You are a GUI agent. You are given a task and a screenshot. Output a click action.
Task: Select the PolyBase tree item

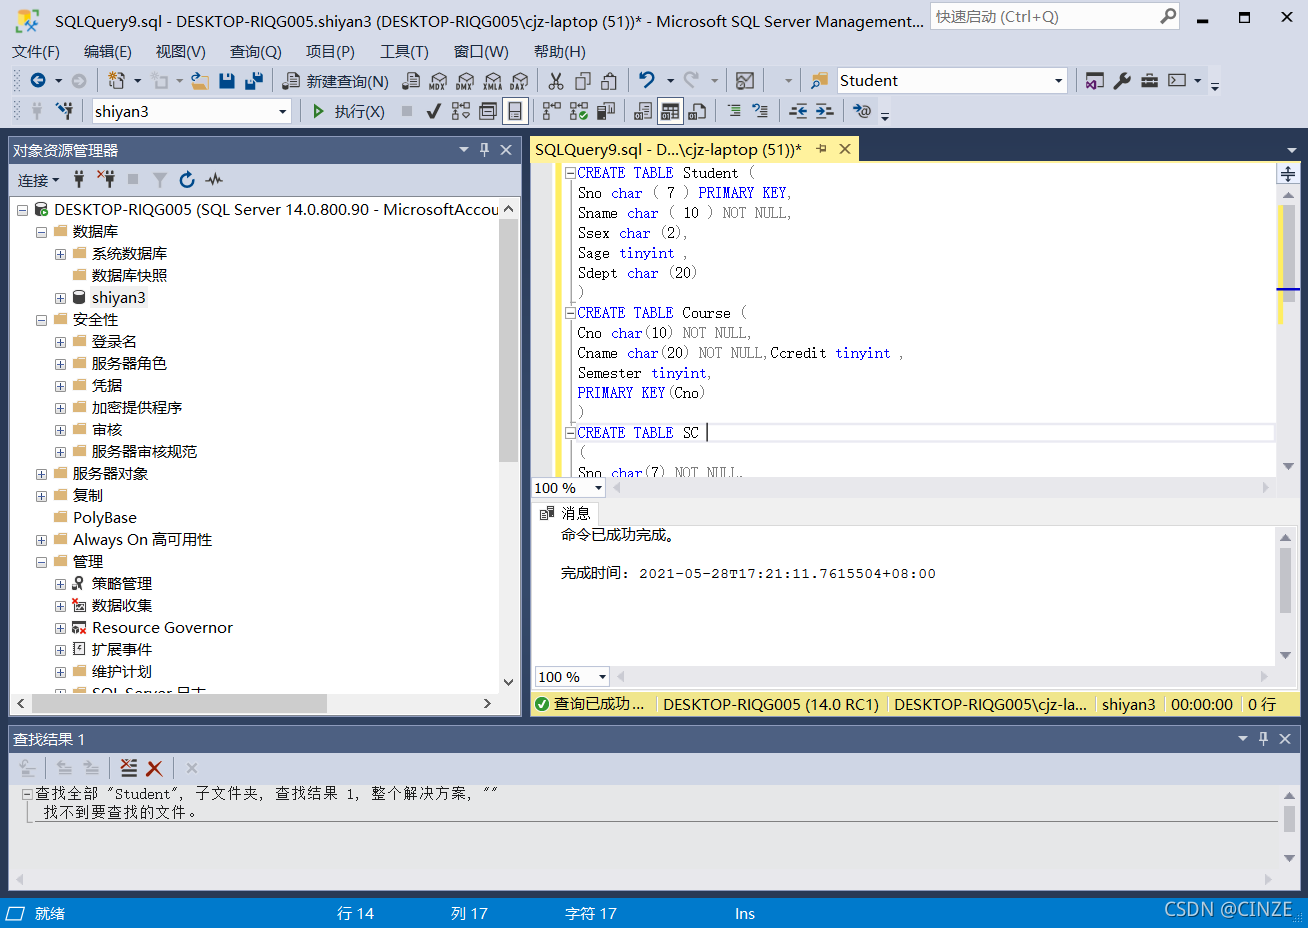105,518
